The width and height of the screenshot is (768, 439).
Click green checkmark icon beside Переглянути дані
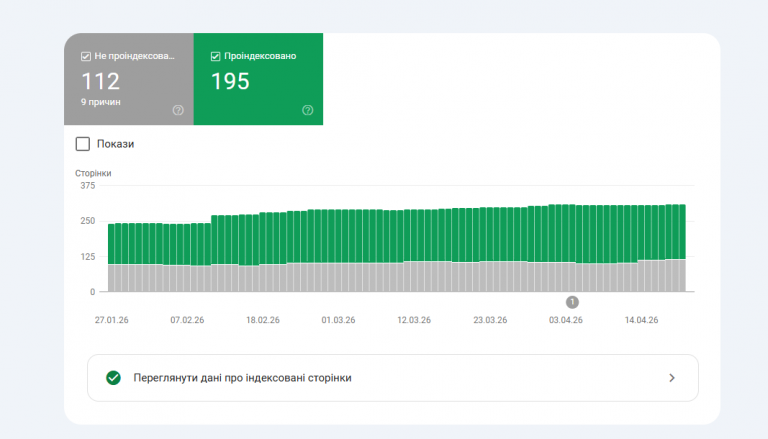pyautogui.click(x=113, y=378)
